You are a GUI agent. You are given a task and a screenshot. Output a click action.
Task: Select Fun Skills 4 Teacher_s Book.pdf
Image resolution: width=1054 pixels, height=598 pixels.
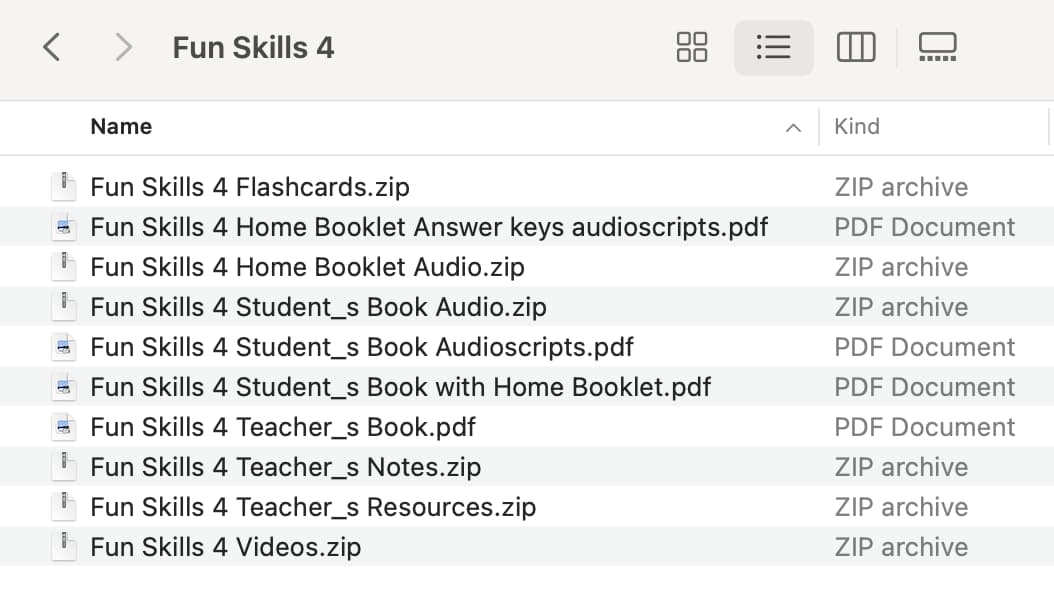pos(283,427)
